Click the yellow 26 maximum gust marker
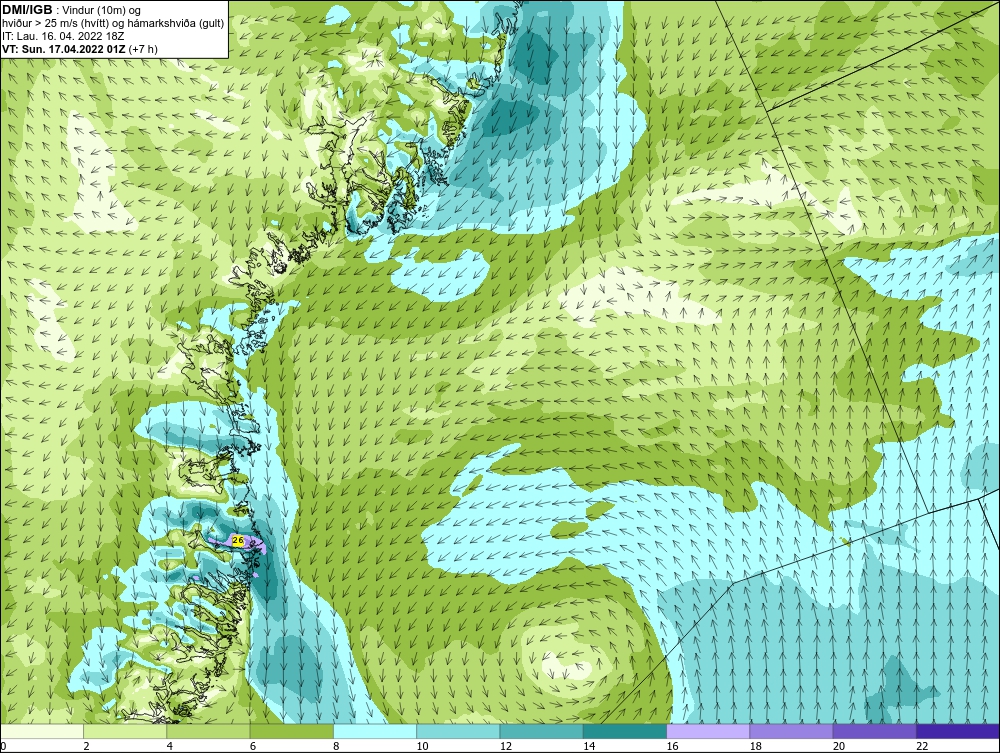1000x753 pixels. point(237,540)
